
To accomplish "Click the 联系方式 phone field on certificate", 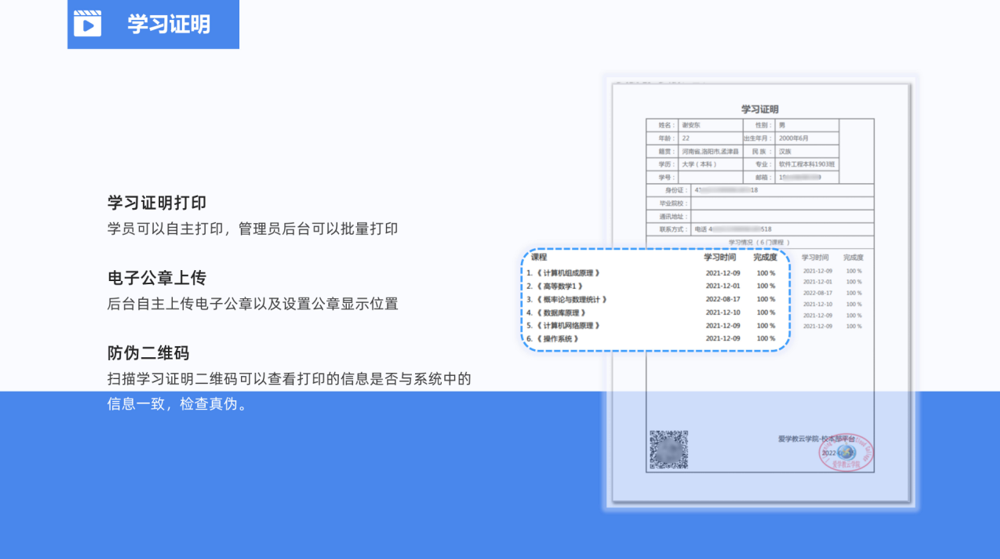I will (733, 229).
